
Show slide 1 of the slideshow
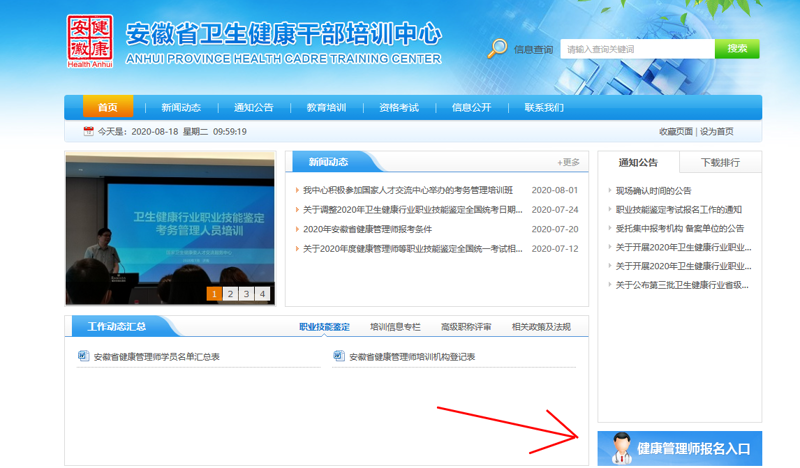(x=214, y=294)
